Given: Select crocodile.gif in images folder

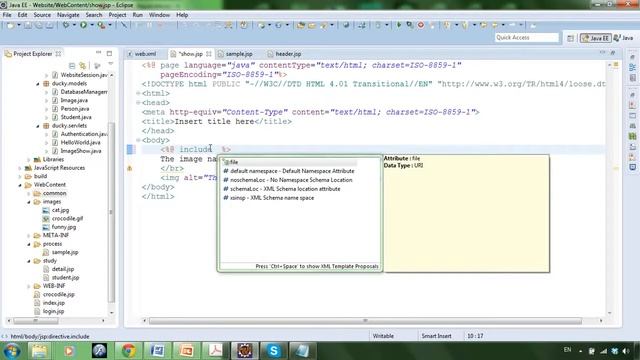Looking at the screenshot, I should [67, 219].
